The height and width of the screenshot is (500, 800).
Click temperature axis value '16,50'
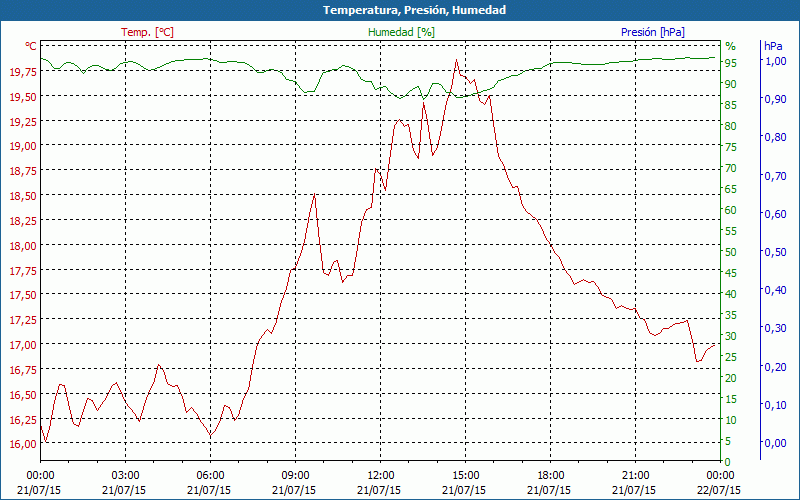pos(23,395)
